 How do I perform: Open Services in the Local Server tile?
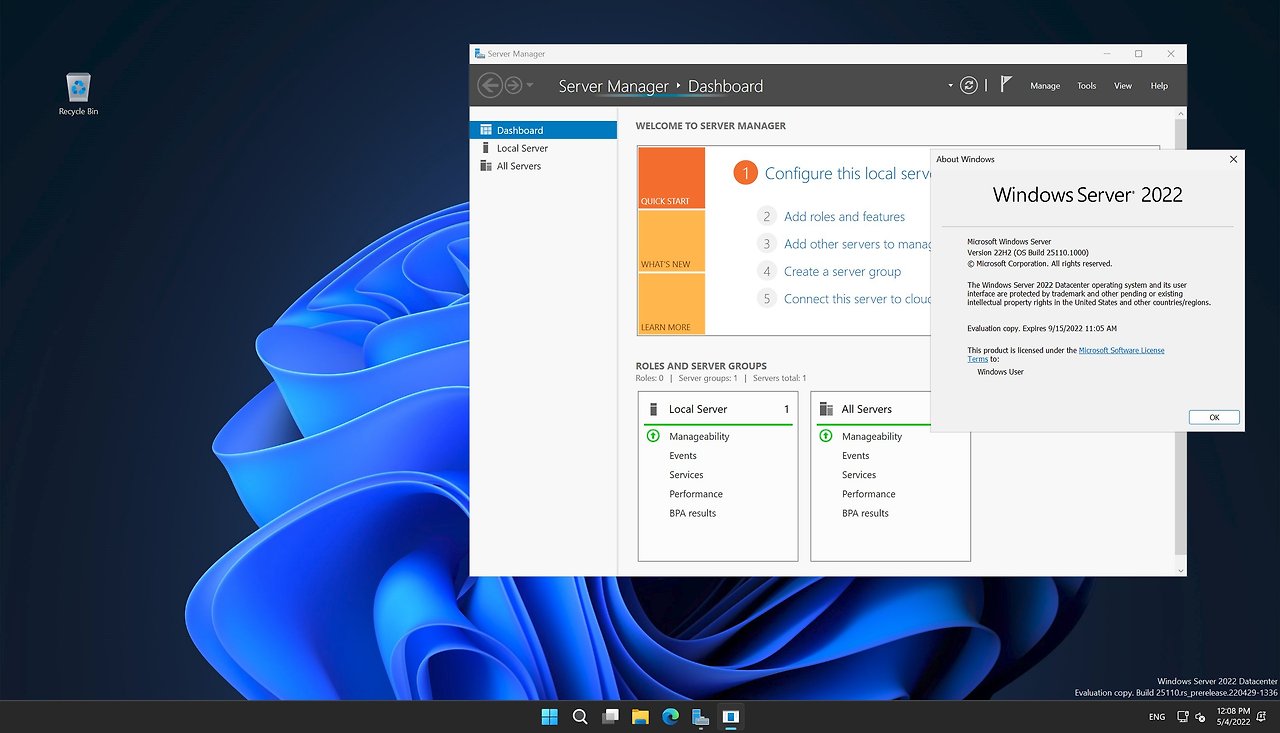pos(686,475)
